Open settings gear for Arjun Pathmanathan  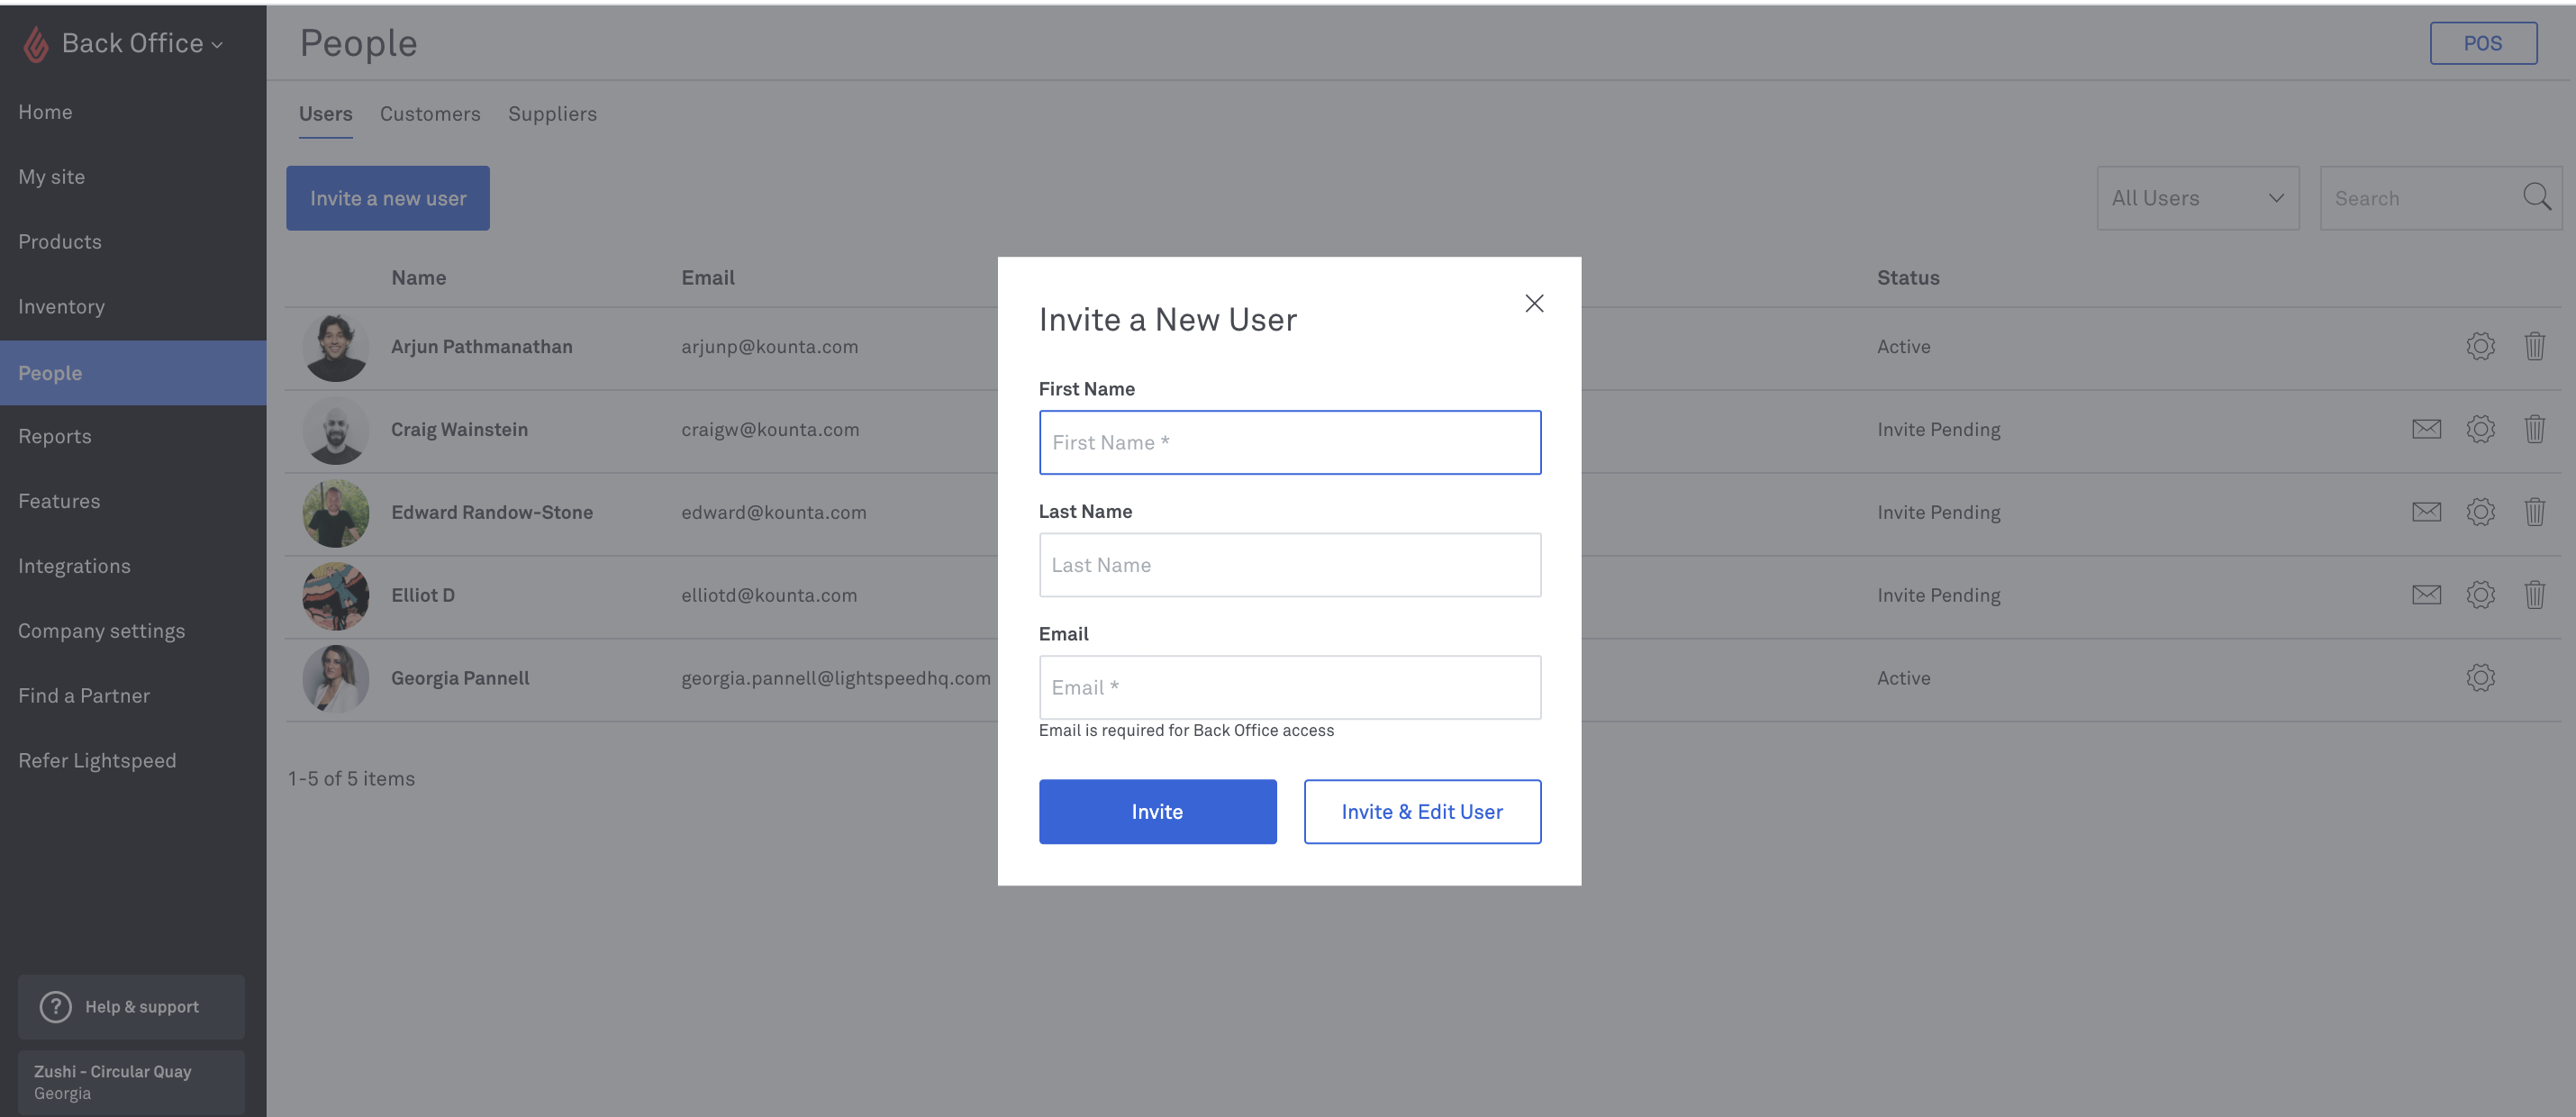(x=2480, y=347)
